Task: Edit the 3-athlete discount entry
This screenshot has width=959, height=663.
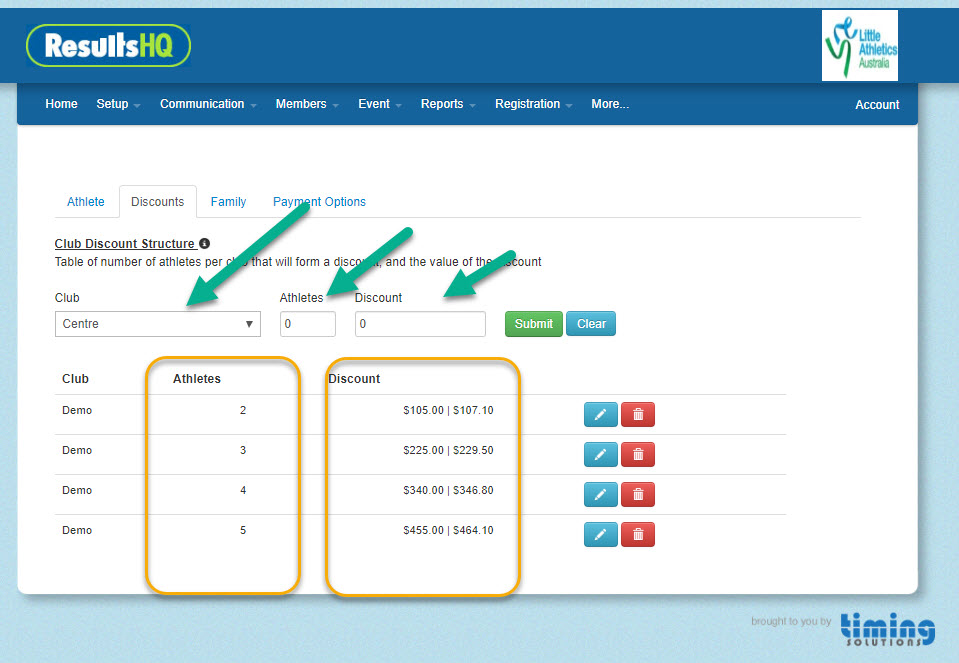Action: 600,454
